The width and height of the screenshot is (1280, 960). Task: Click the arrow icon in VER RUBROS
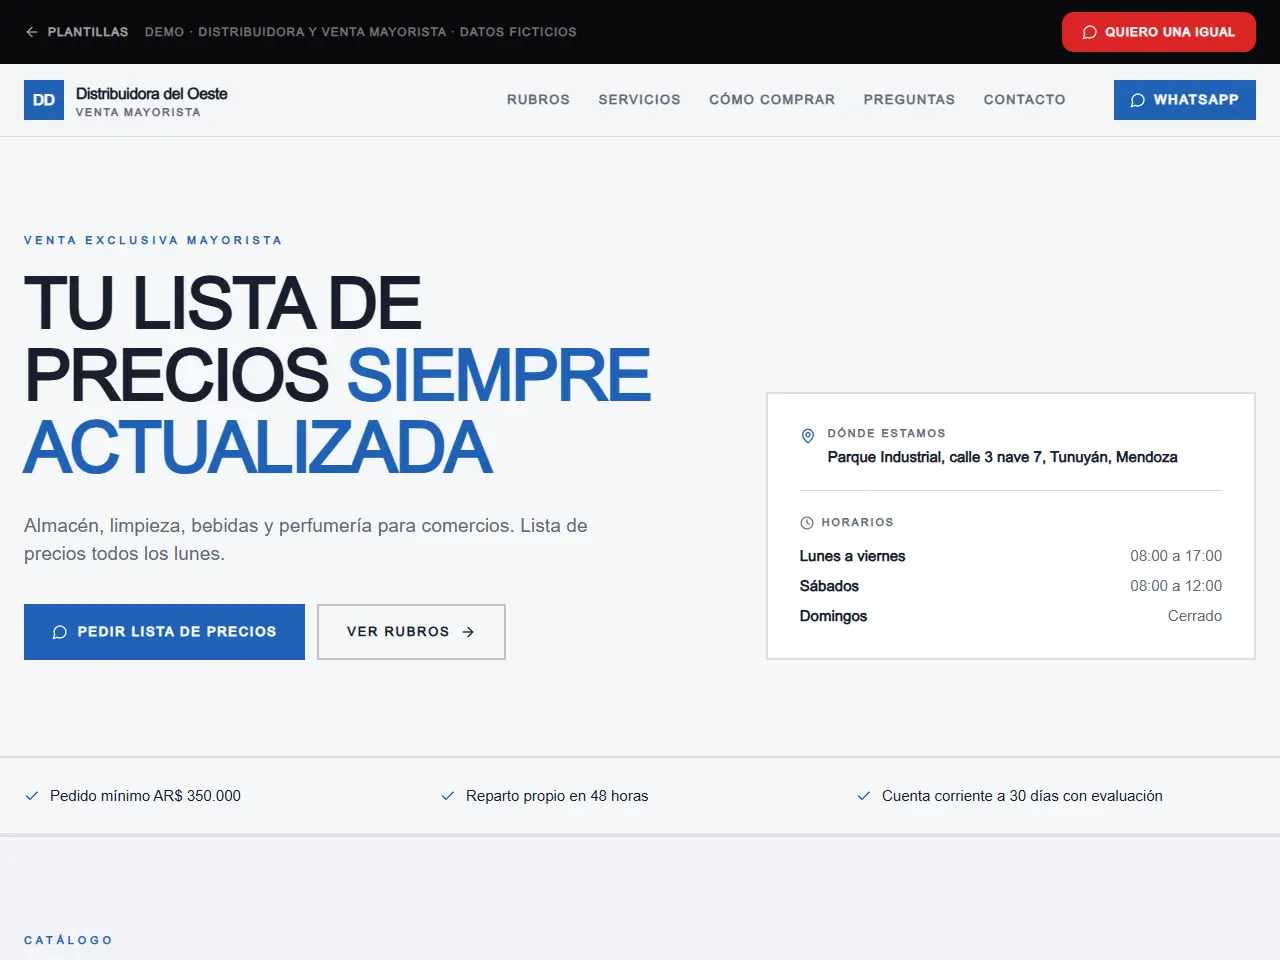coord(468,632)
